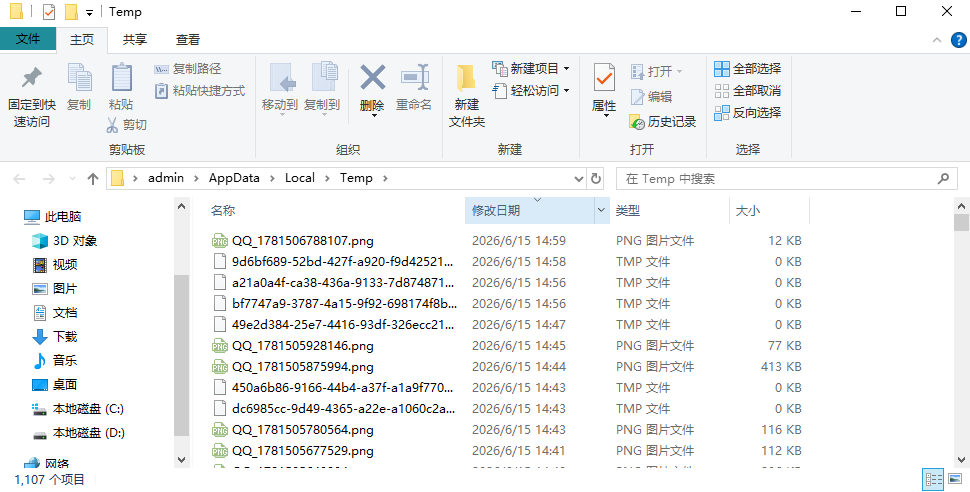Switch to large thumbnails view icon

coord(956,479)
